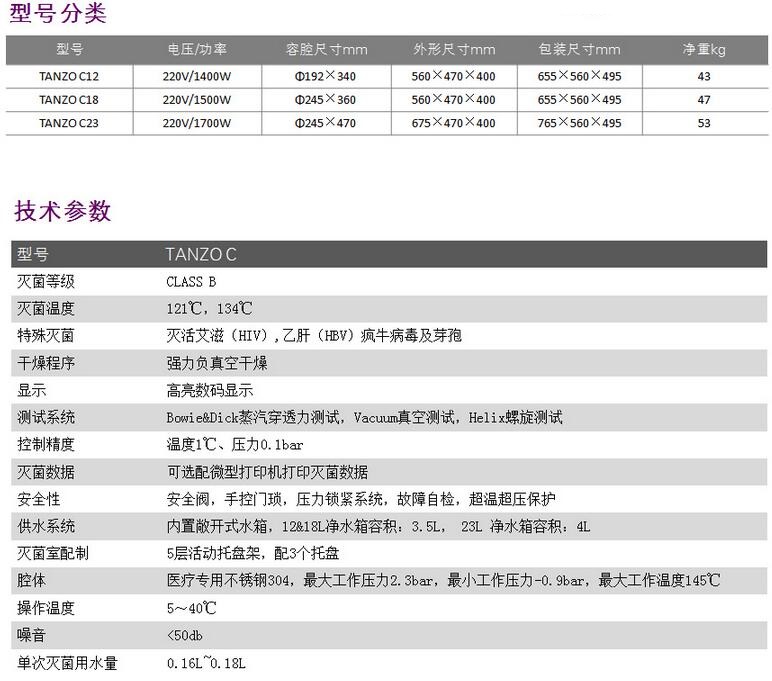Click the 灭菌温度 row label
The width and height of the screenshot is (772, 681).
pos(46,309)
